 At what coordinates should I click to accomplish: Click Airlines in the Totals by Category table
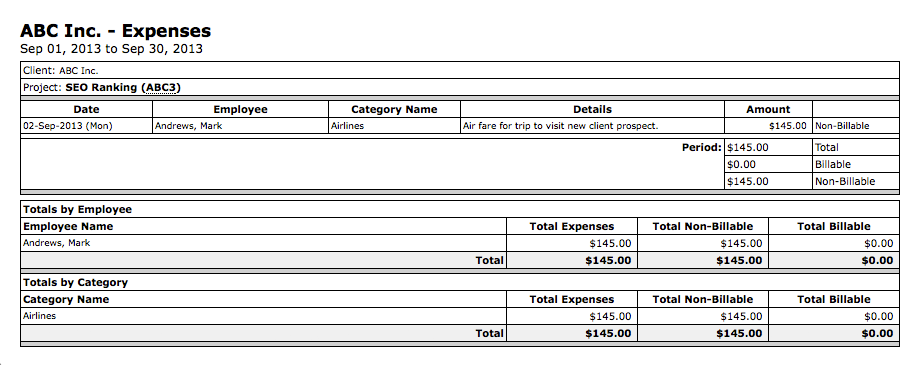point(39,316)
